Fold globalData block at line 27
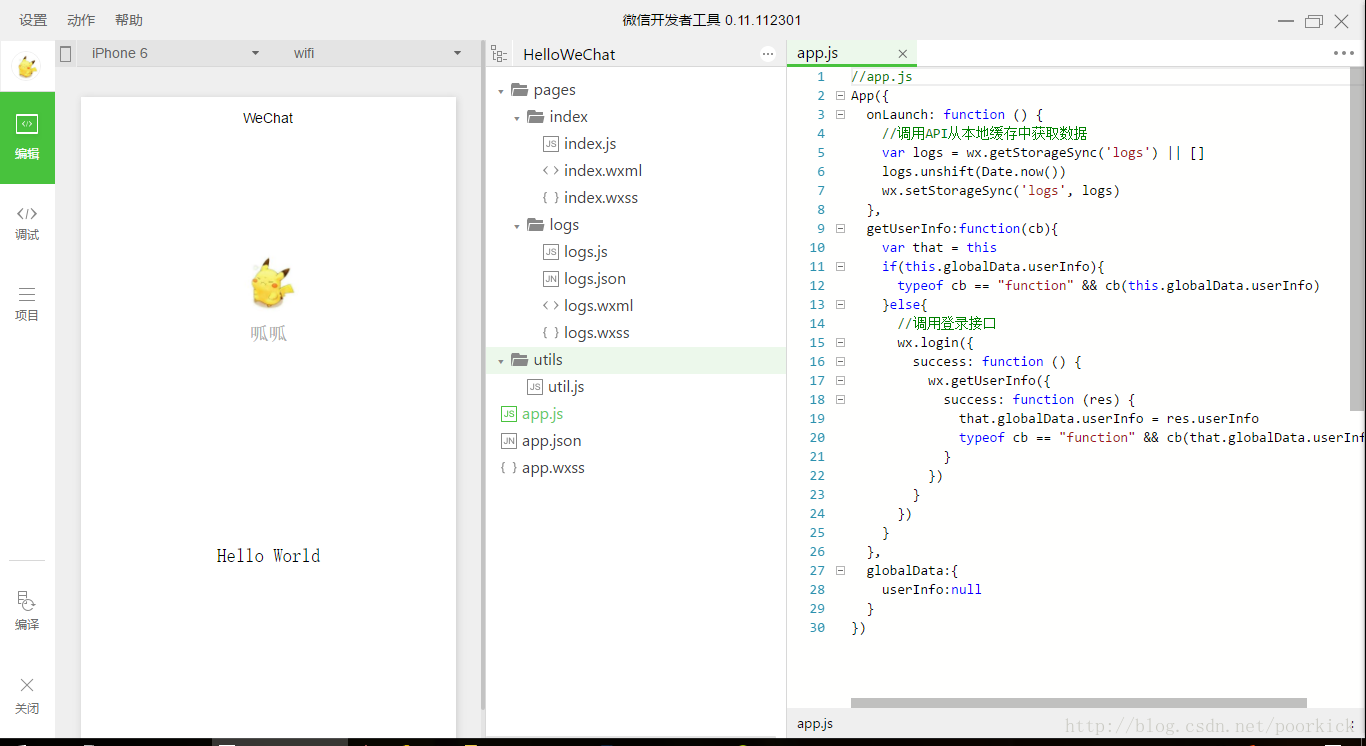This screenshot has height=746, width=1366. [840, 571]
